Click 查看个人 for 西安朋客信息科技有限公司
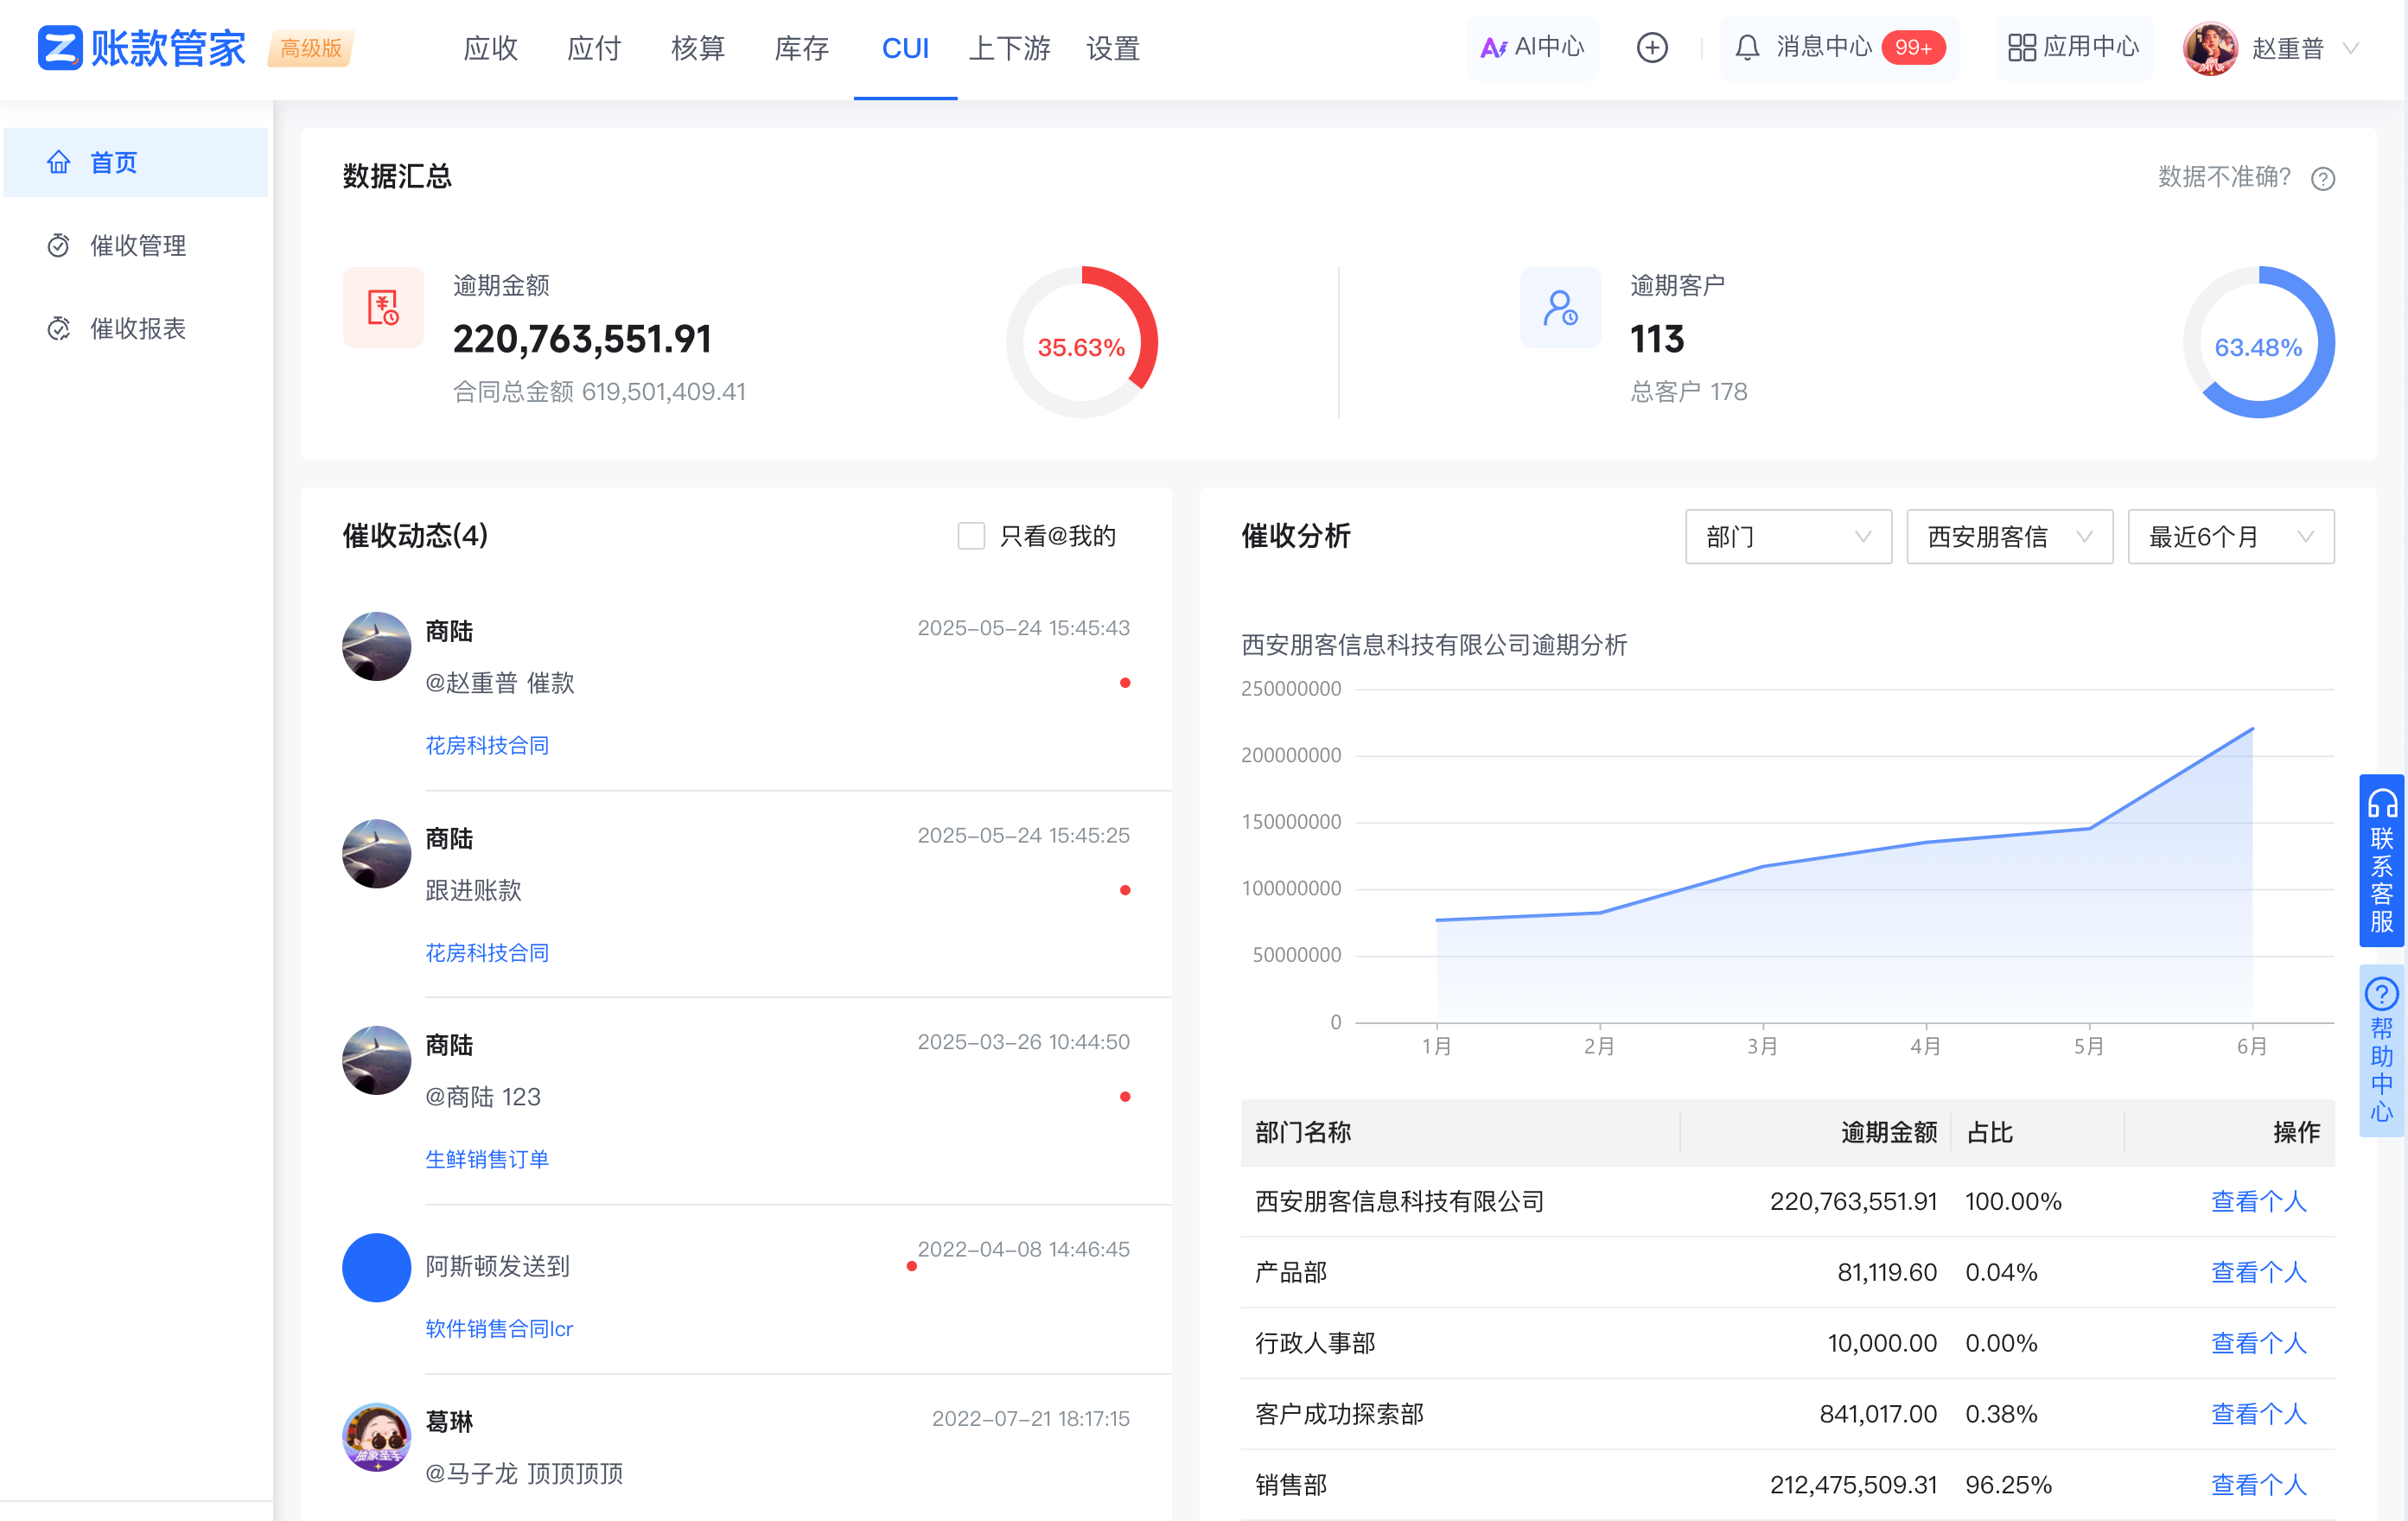 click(2258, 1201)
